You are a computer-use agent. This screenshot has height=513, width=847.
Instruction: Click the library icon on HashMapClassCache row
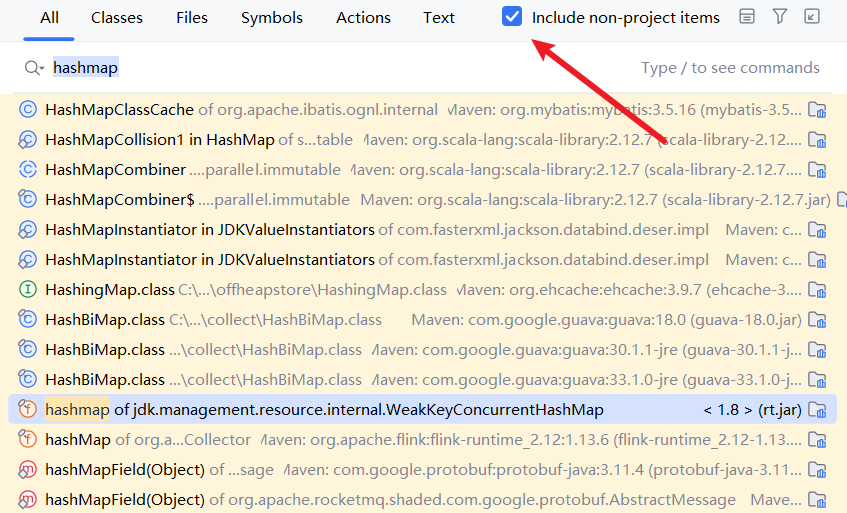pos(817,110)
